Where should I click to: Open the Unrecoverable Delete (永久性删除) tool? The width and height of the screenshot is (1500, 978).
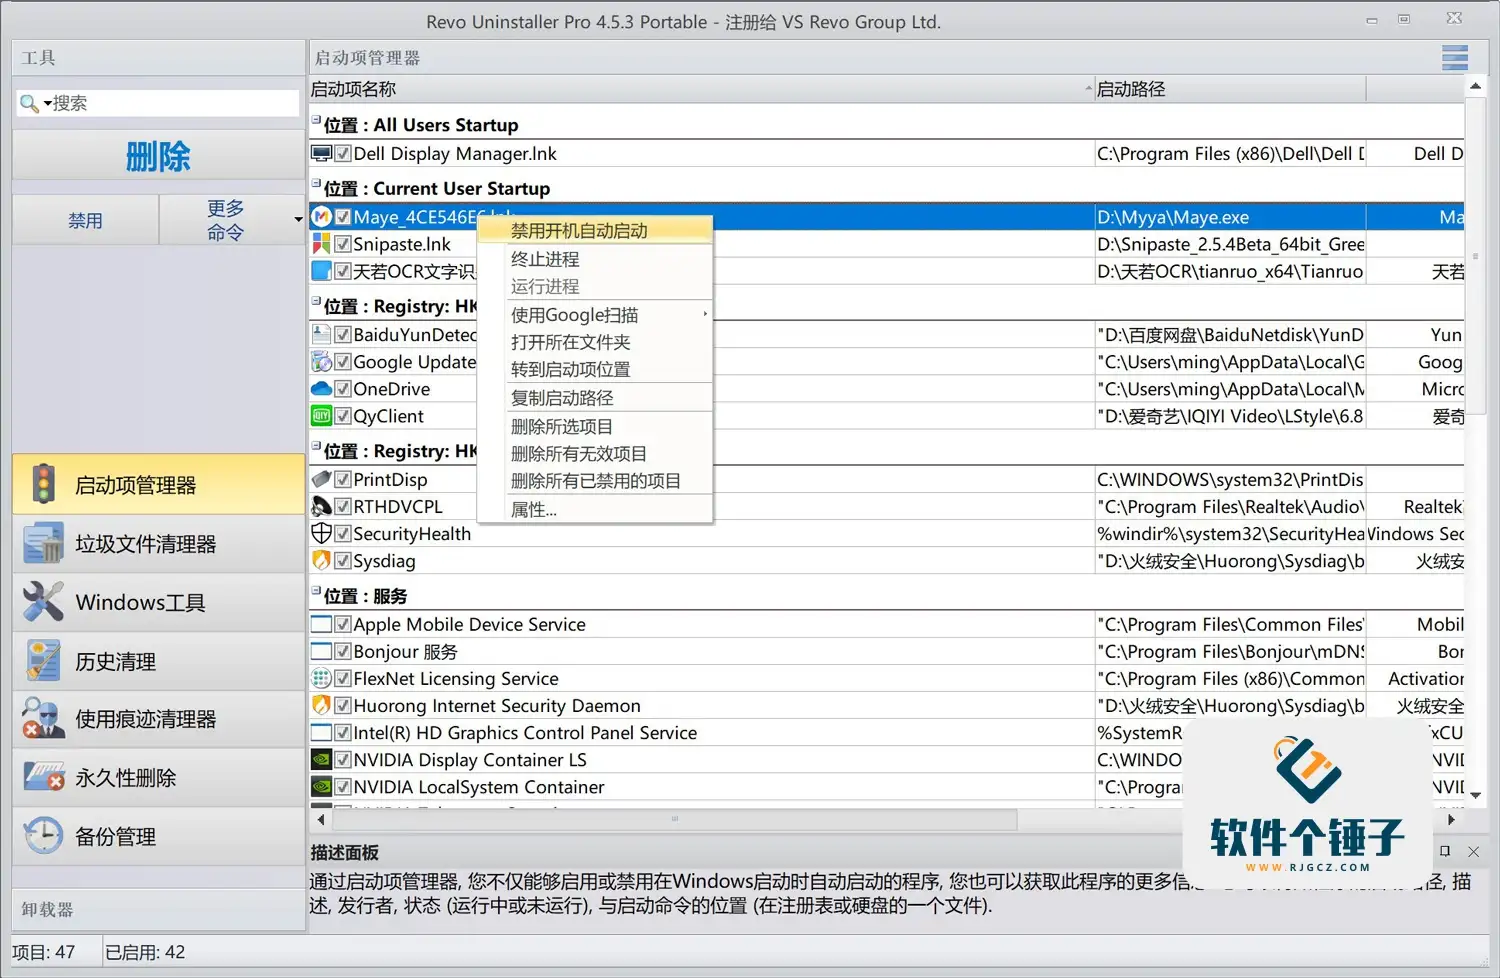[x=158, y=777]
